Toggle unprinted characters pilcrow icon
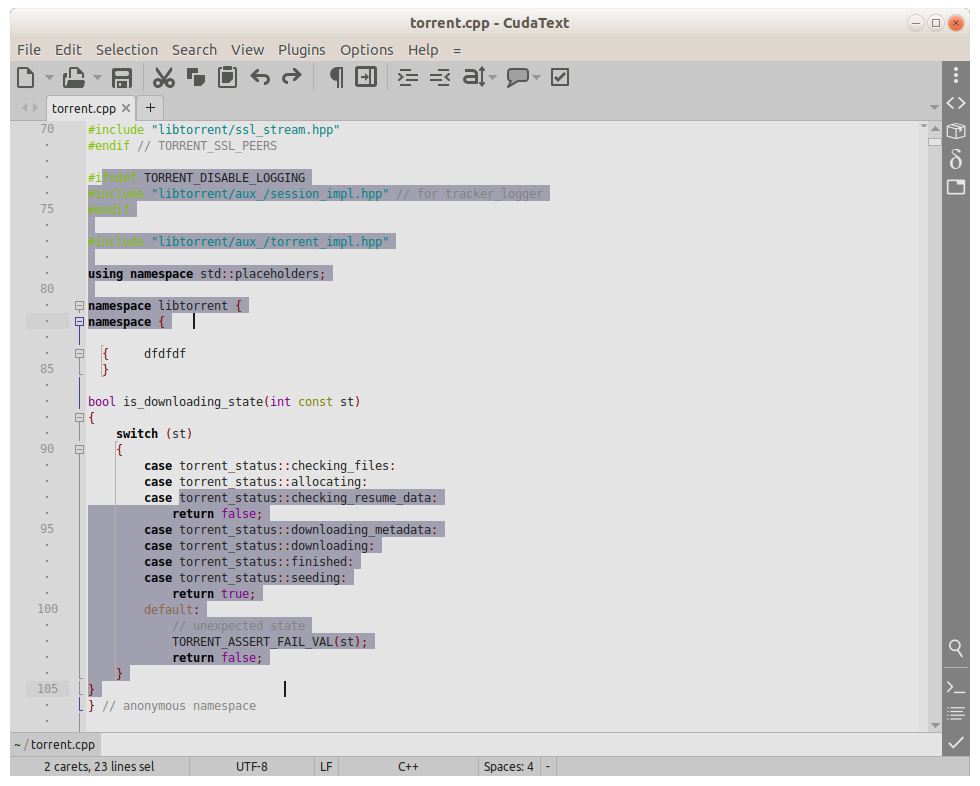 tap(336, 77)
